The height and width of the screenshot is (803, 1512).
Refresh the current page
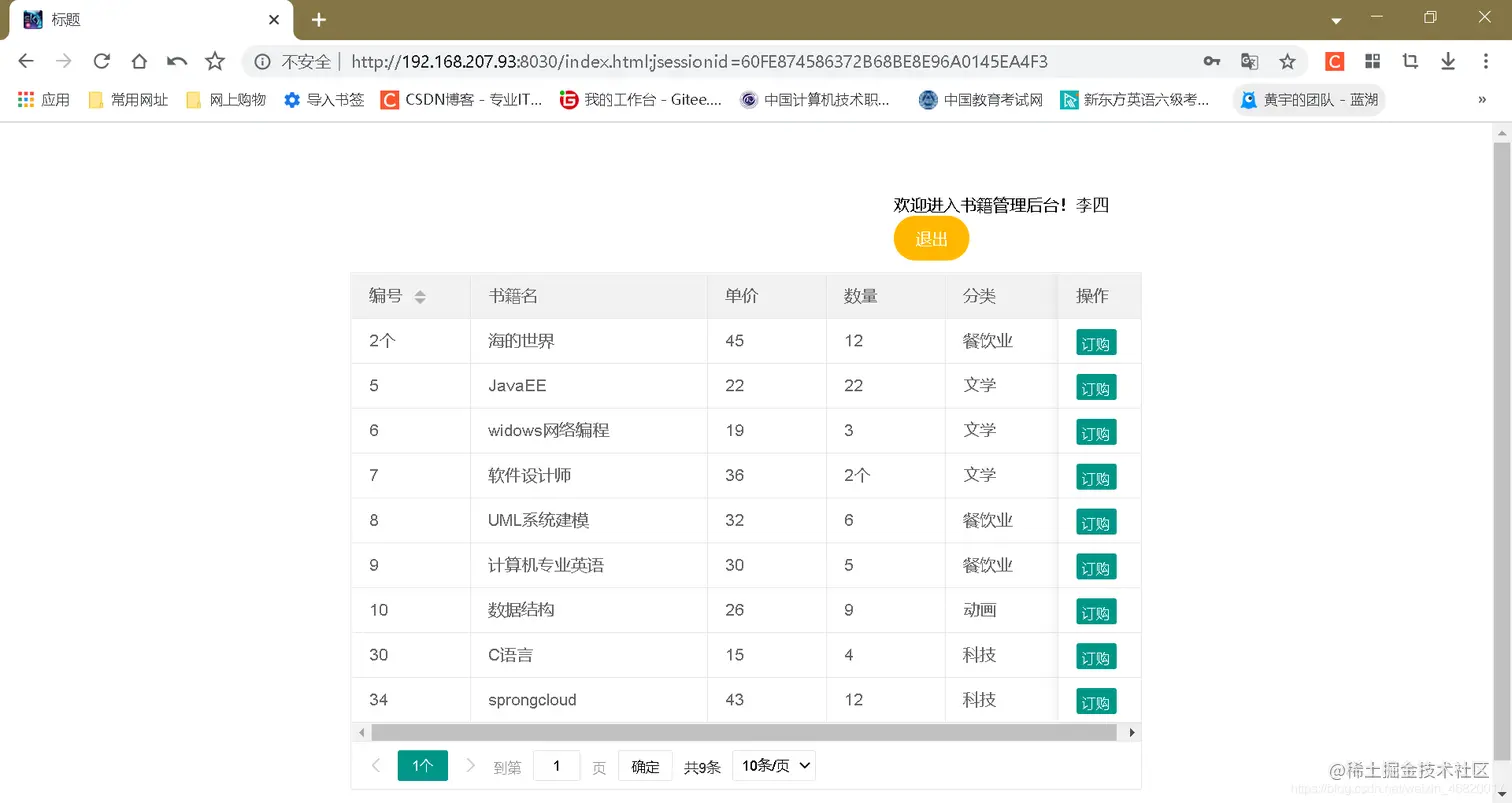101,61
